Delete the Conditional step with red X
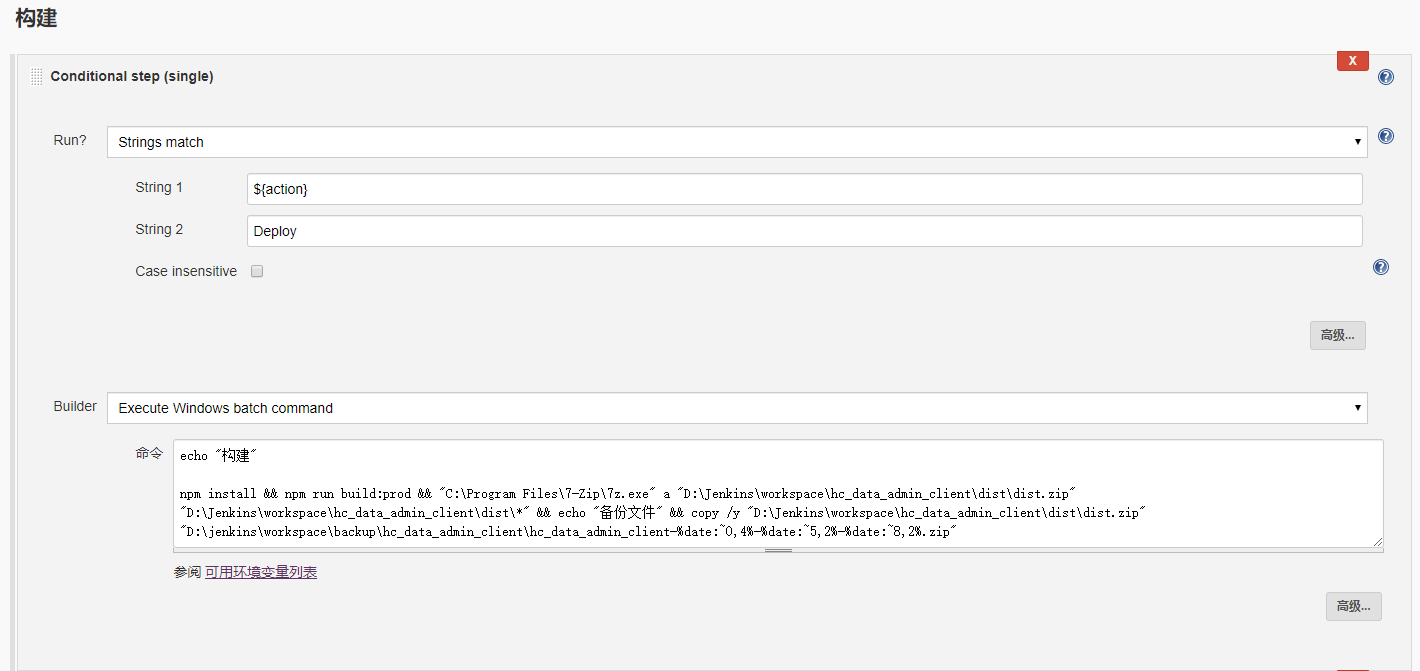Viewport: 1420px width, 671px height. coord(1352,61)
